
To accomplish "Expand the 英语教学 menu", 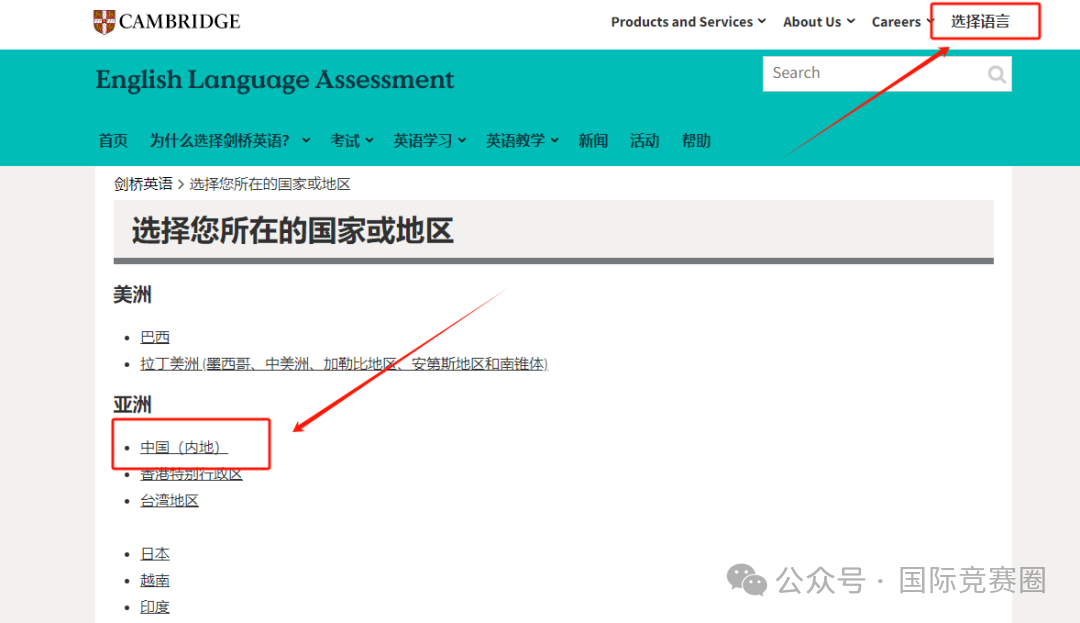I will [522, 141].
